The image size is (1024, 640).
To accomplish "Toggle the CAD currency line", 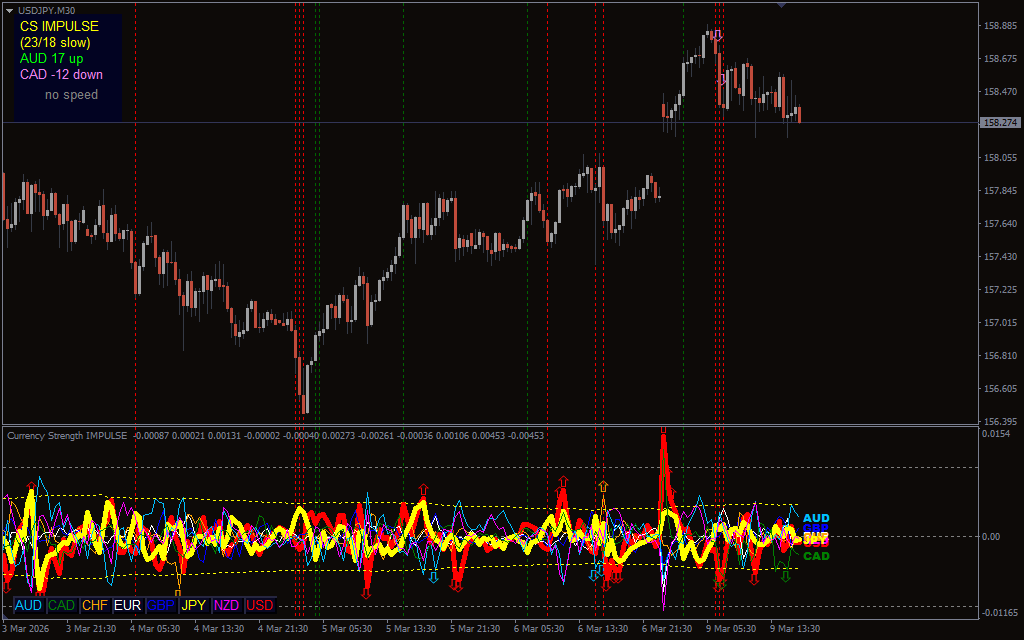I will 62,605.
